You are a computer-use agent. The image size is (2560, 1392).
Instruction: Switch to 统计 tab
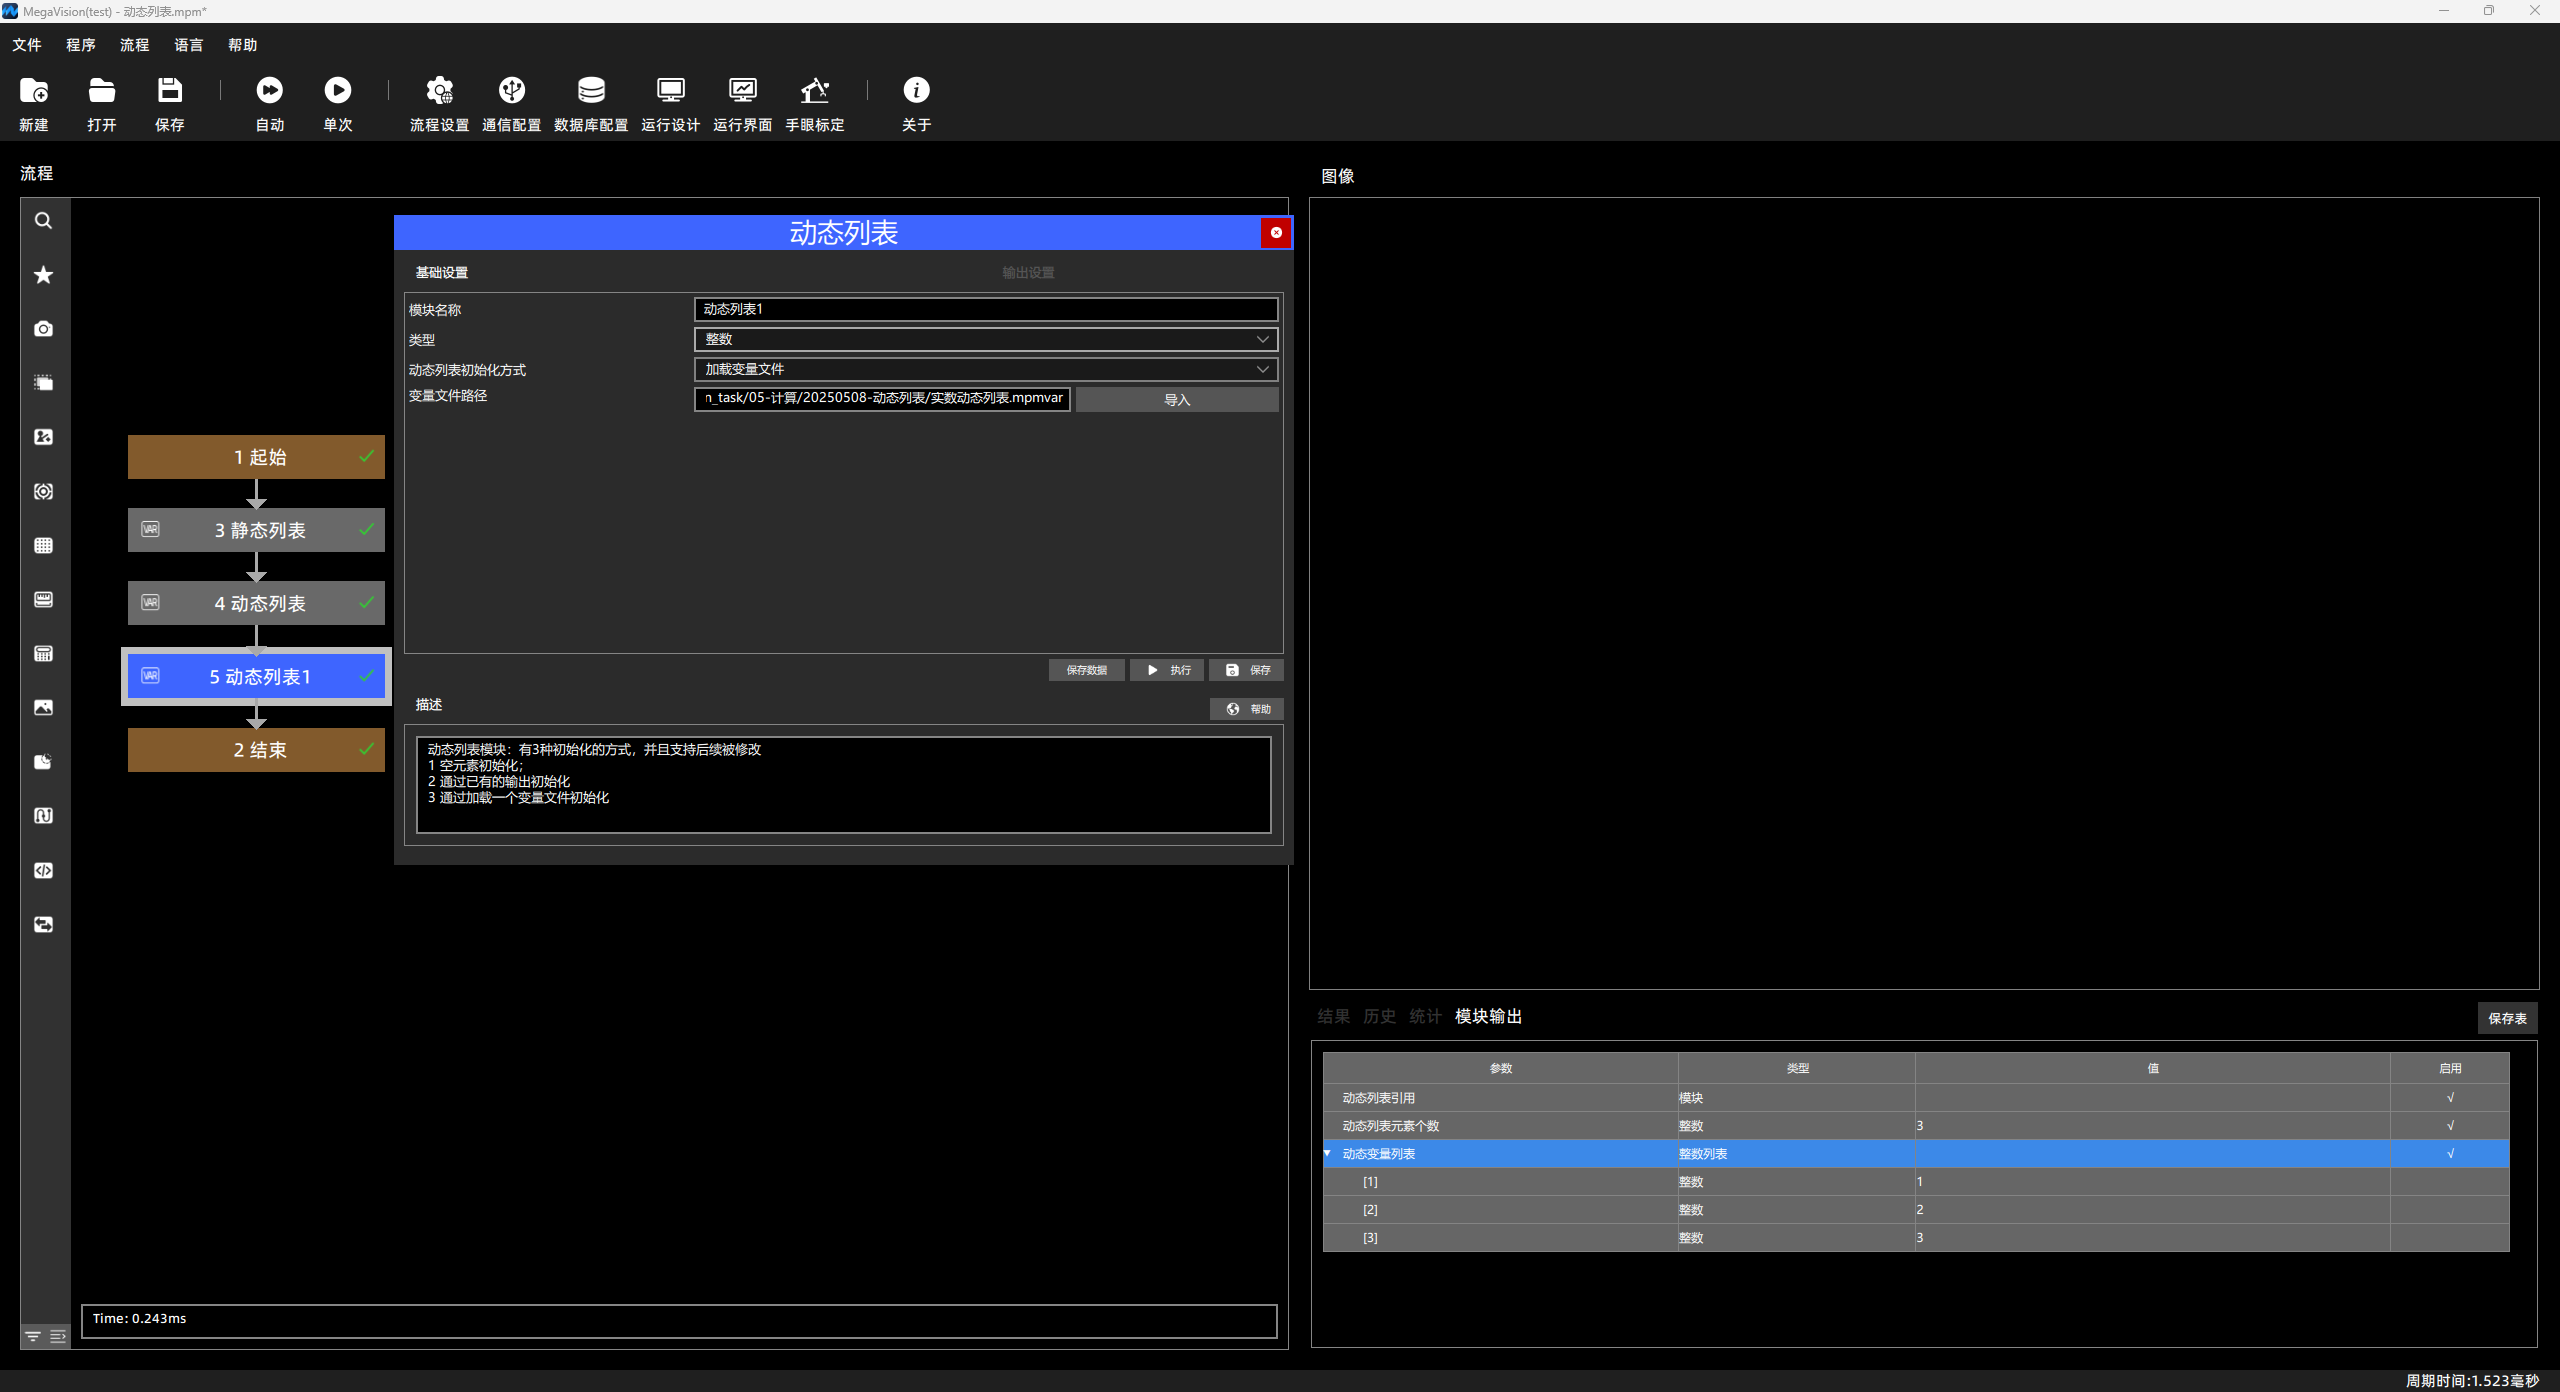pyautogui.click(x=1425, y=1017)
